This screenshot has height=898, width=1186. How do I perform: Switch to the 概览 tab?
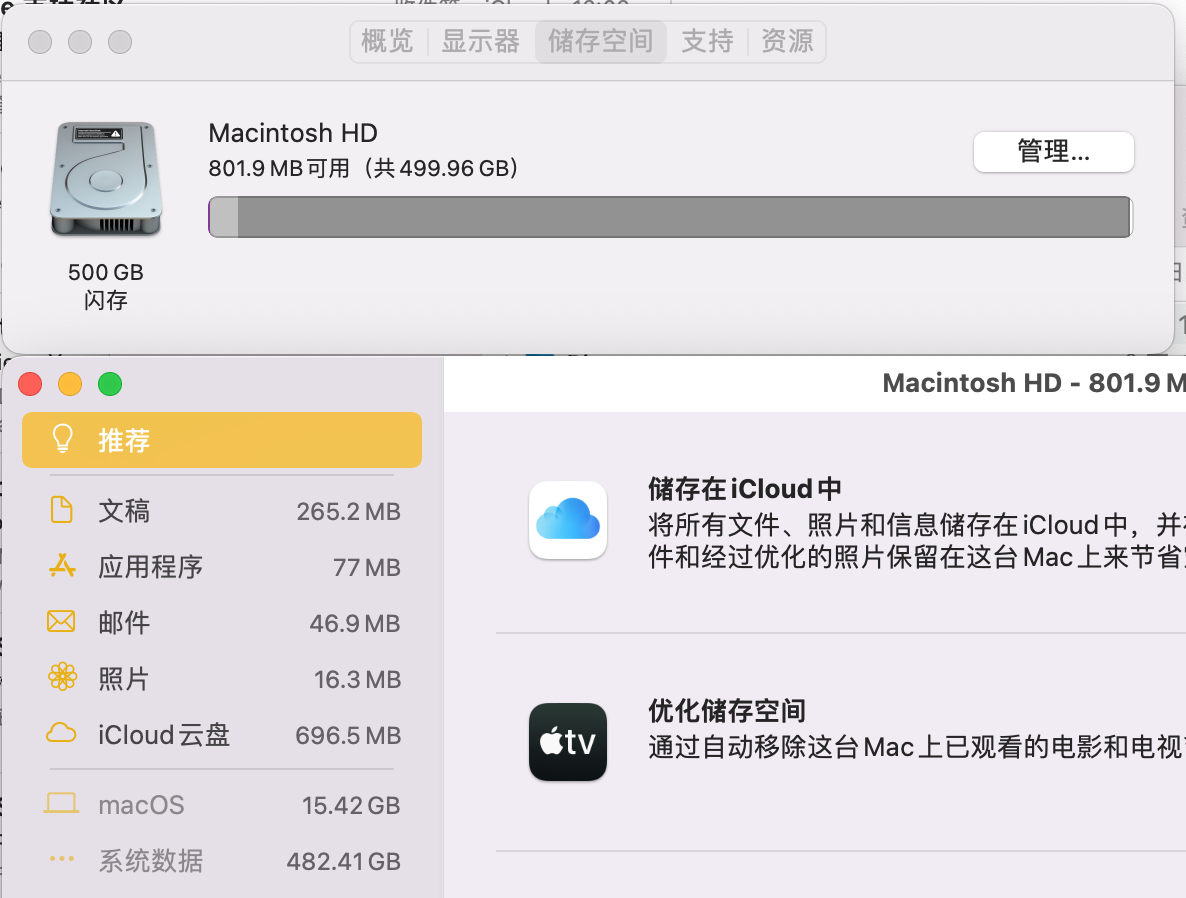click(x=387, y=42)
